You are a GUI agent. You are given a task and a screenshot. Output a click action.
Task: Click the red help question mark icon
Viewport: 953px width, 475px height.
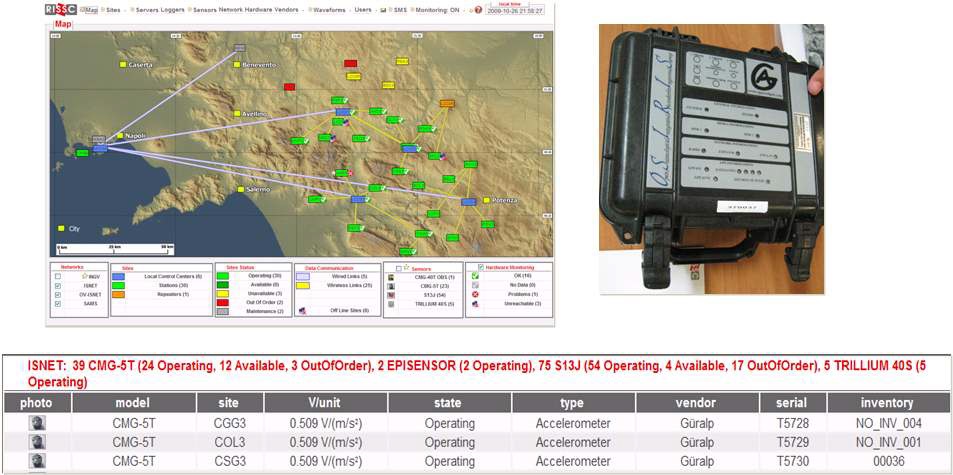(x=478, y=10)
